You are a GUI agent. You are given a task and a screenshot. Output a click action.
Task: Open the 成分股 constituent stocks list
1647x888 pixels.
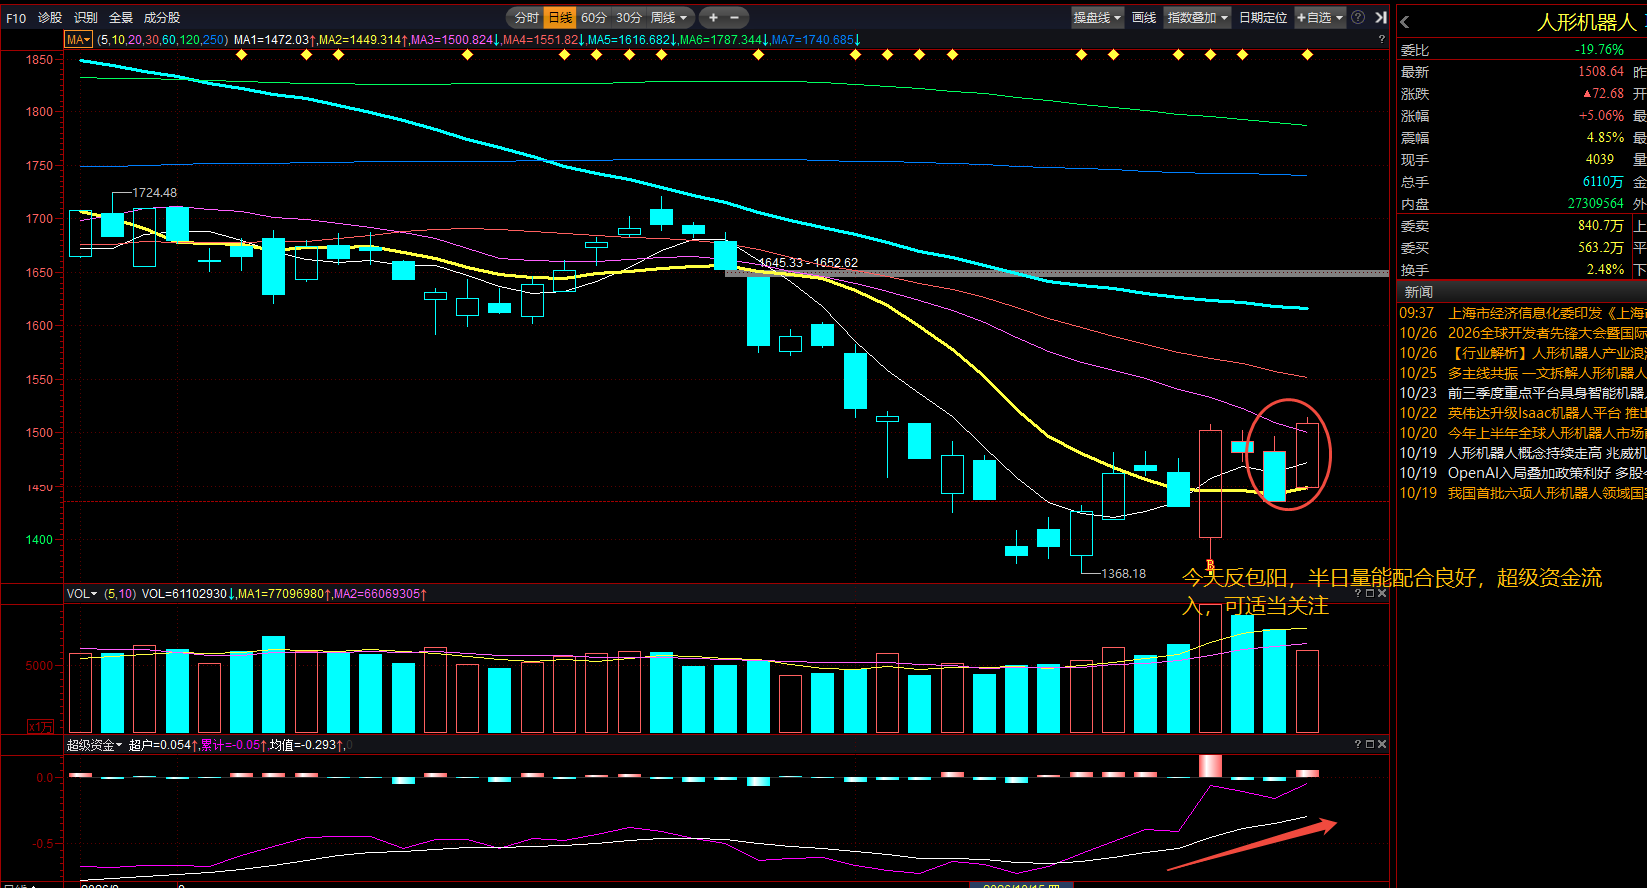click(x=162, y=18)
